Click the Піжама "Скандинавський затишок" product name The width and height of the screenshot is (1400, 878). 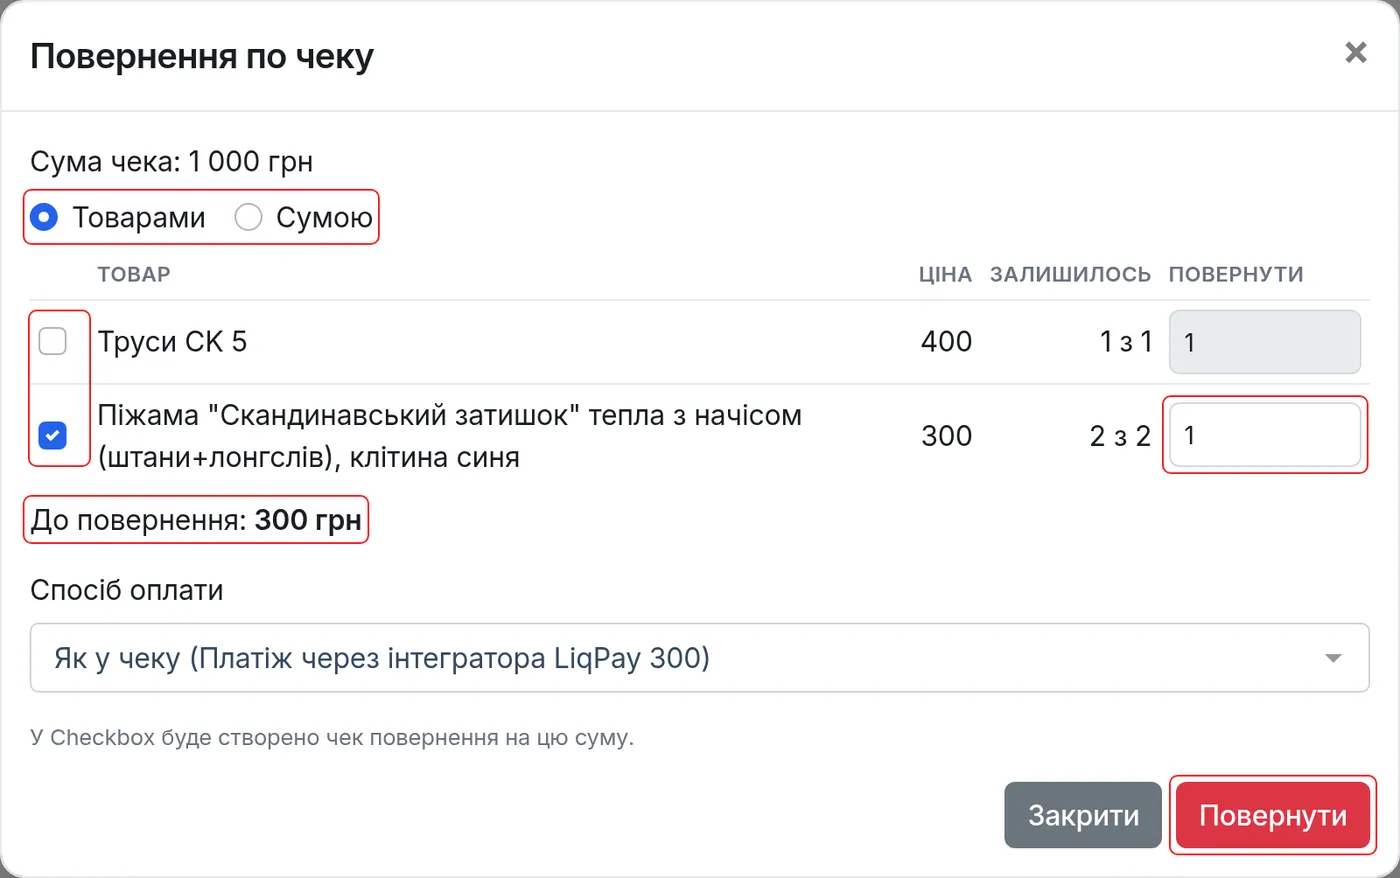tap(449, 436)
